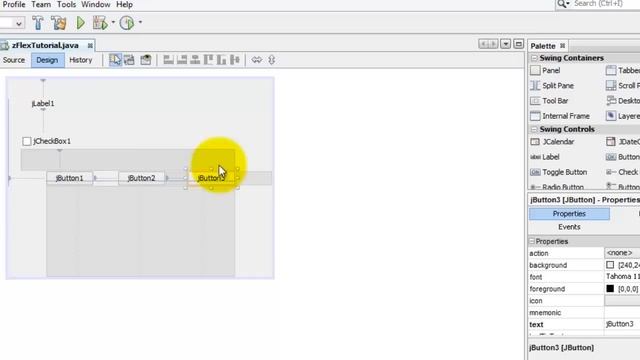Tick the jCheckBox1 checkbox on the form
This screenshot has width=640, height=360.
point(27,141)
